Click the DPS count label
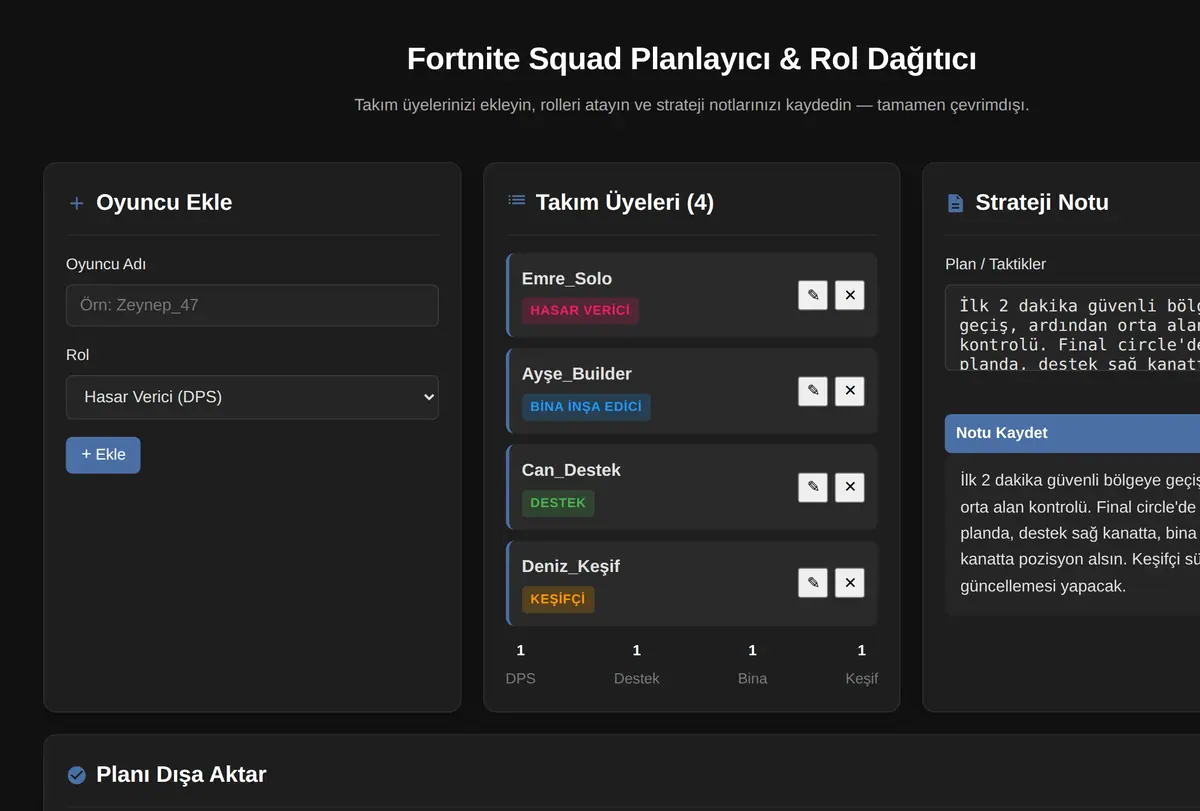The image size is (1200, 811). (521, 678)
